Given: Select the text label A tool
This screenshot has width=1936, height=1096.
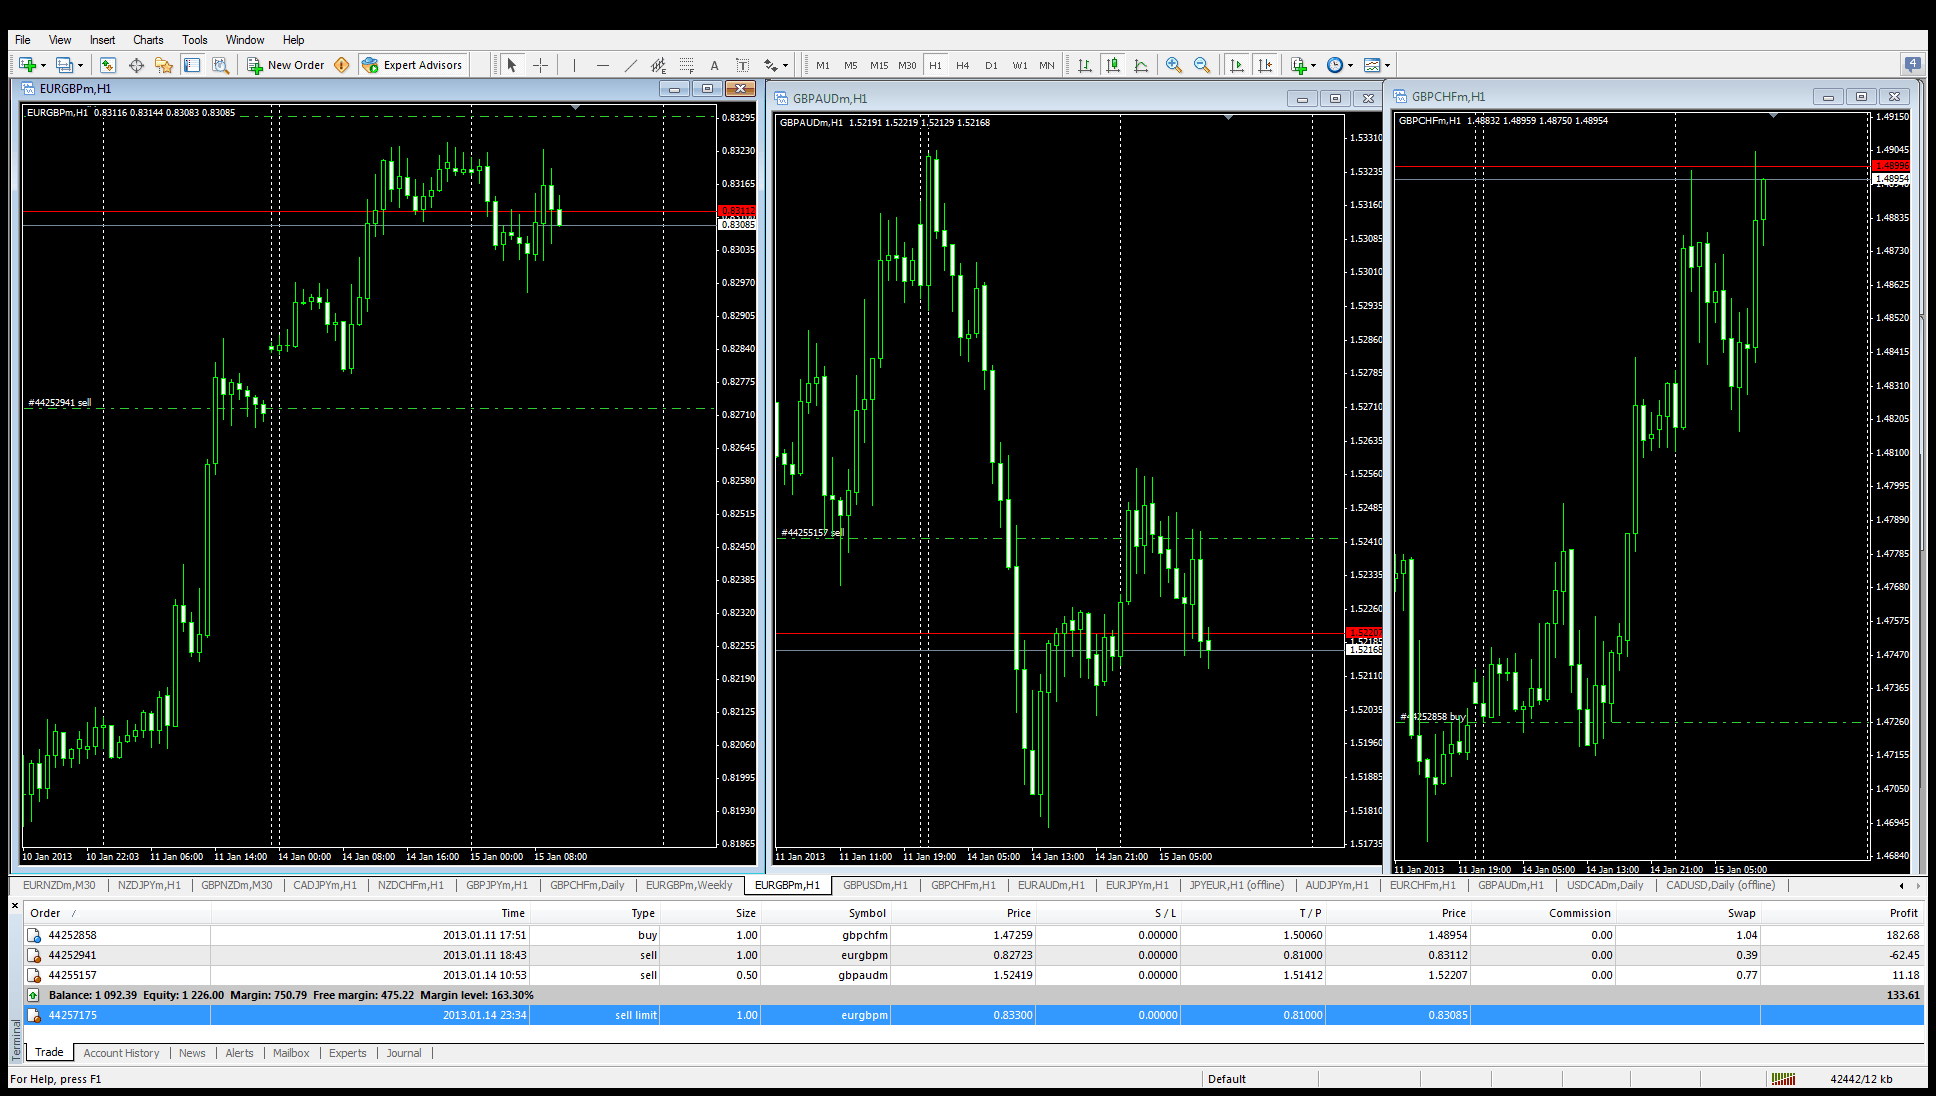Looking at the screenshot, I should point(714,65).
